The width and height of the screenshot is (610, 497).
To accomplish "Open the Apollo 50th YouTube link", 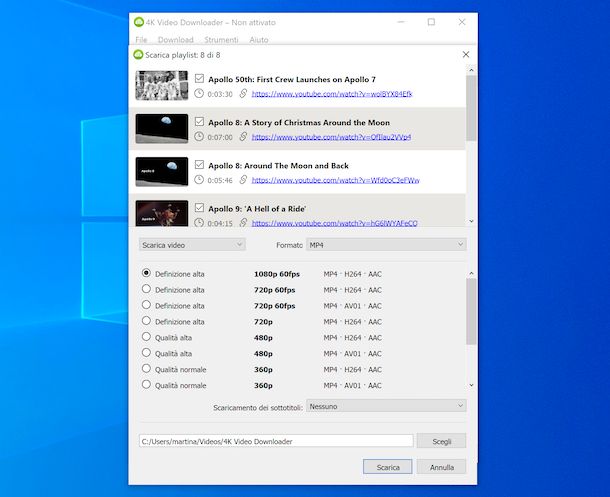I will pyautogui.click(x=332, y=94).
